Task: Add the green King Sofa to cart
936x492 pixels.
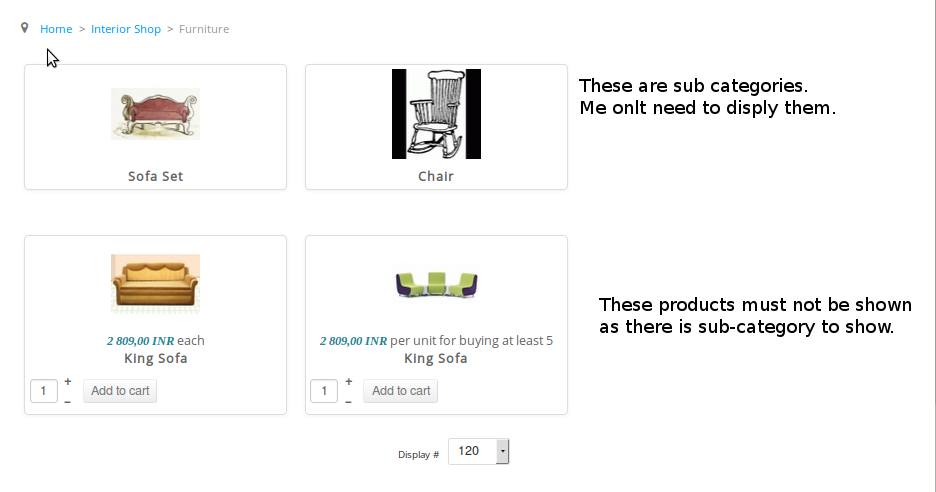Action: [400, 391]
